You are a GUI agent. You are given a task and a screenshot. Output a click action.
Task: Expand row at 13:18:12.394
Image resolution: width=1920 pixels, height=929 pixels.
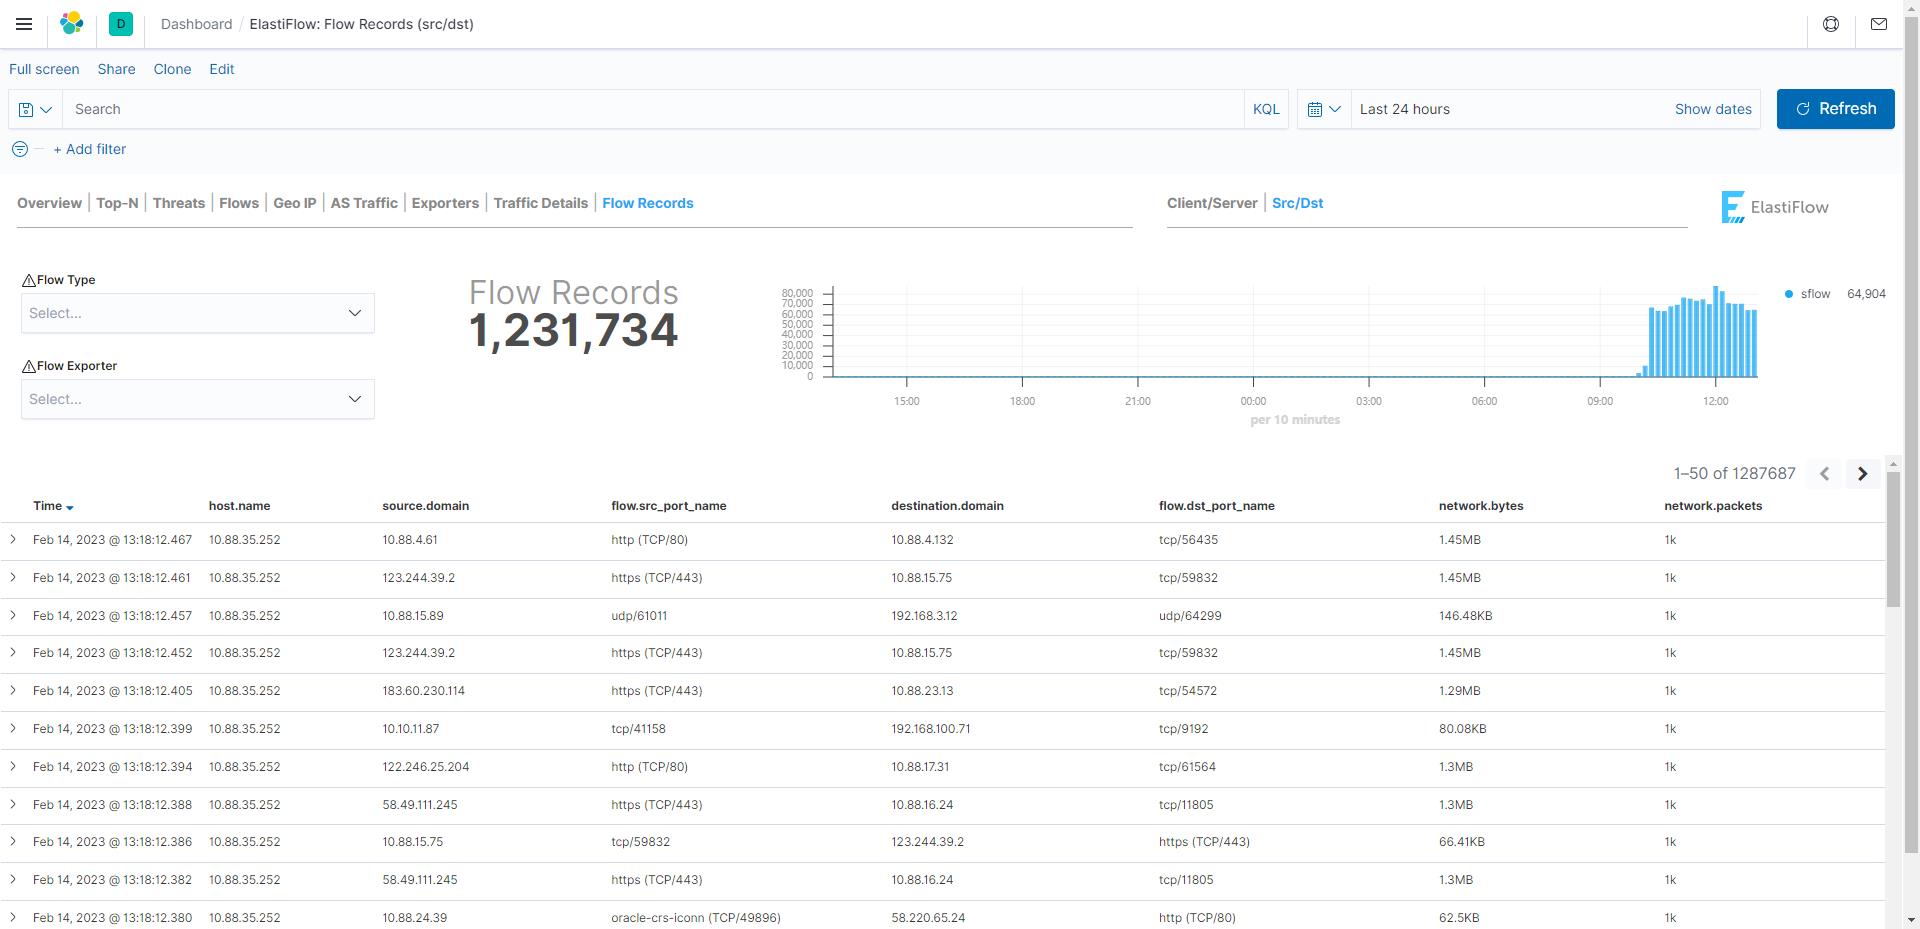click(x=13, y=767)
